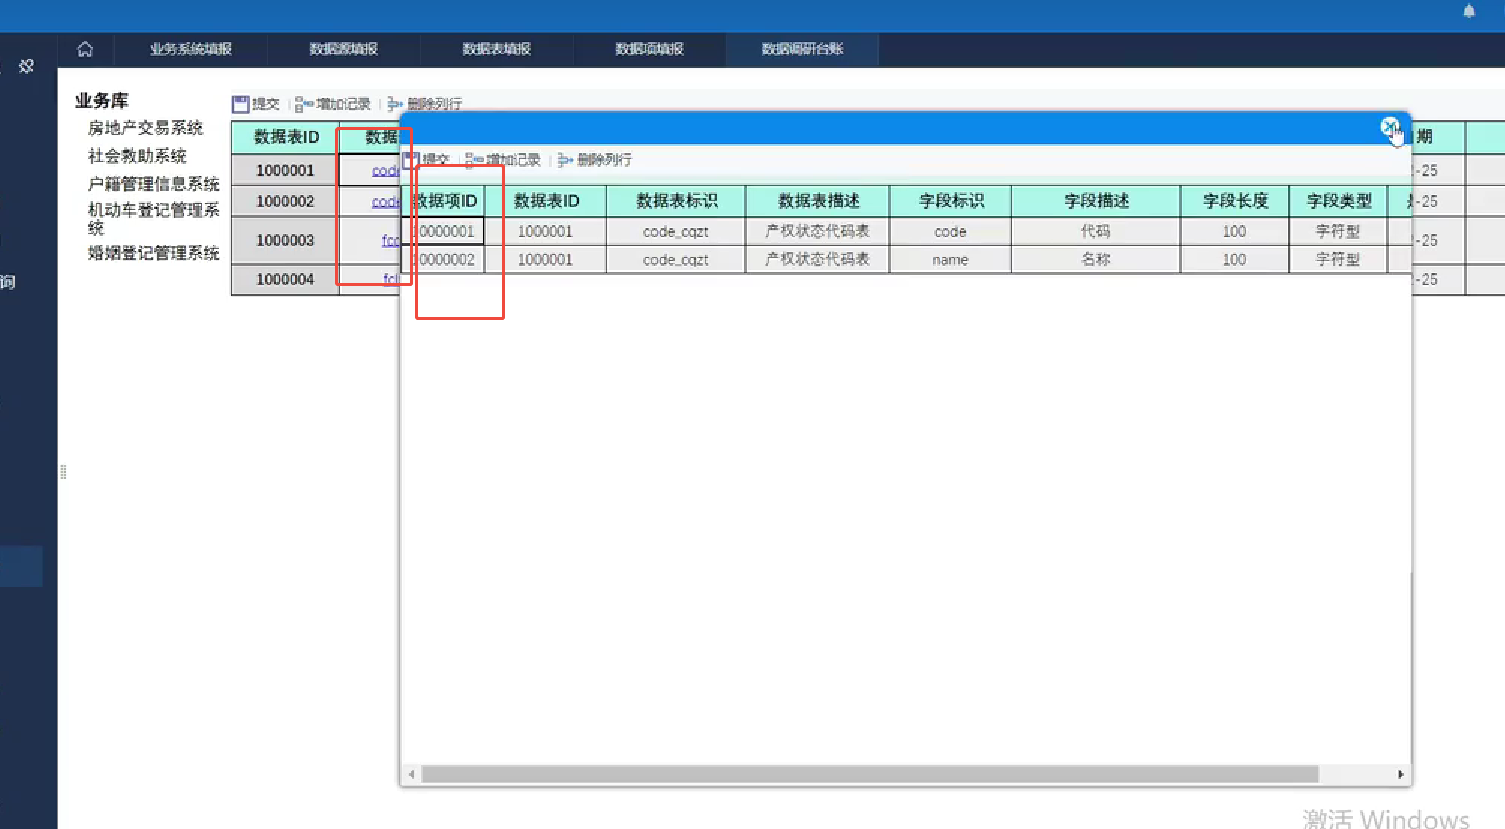Click 提交 in the popup toolbar
The height and width of the screenshot is (829, 1505).
click(x=427, y=160)
